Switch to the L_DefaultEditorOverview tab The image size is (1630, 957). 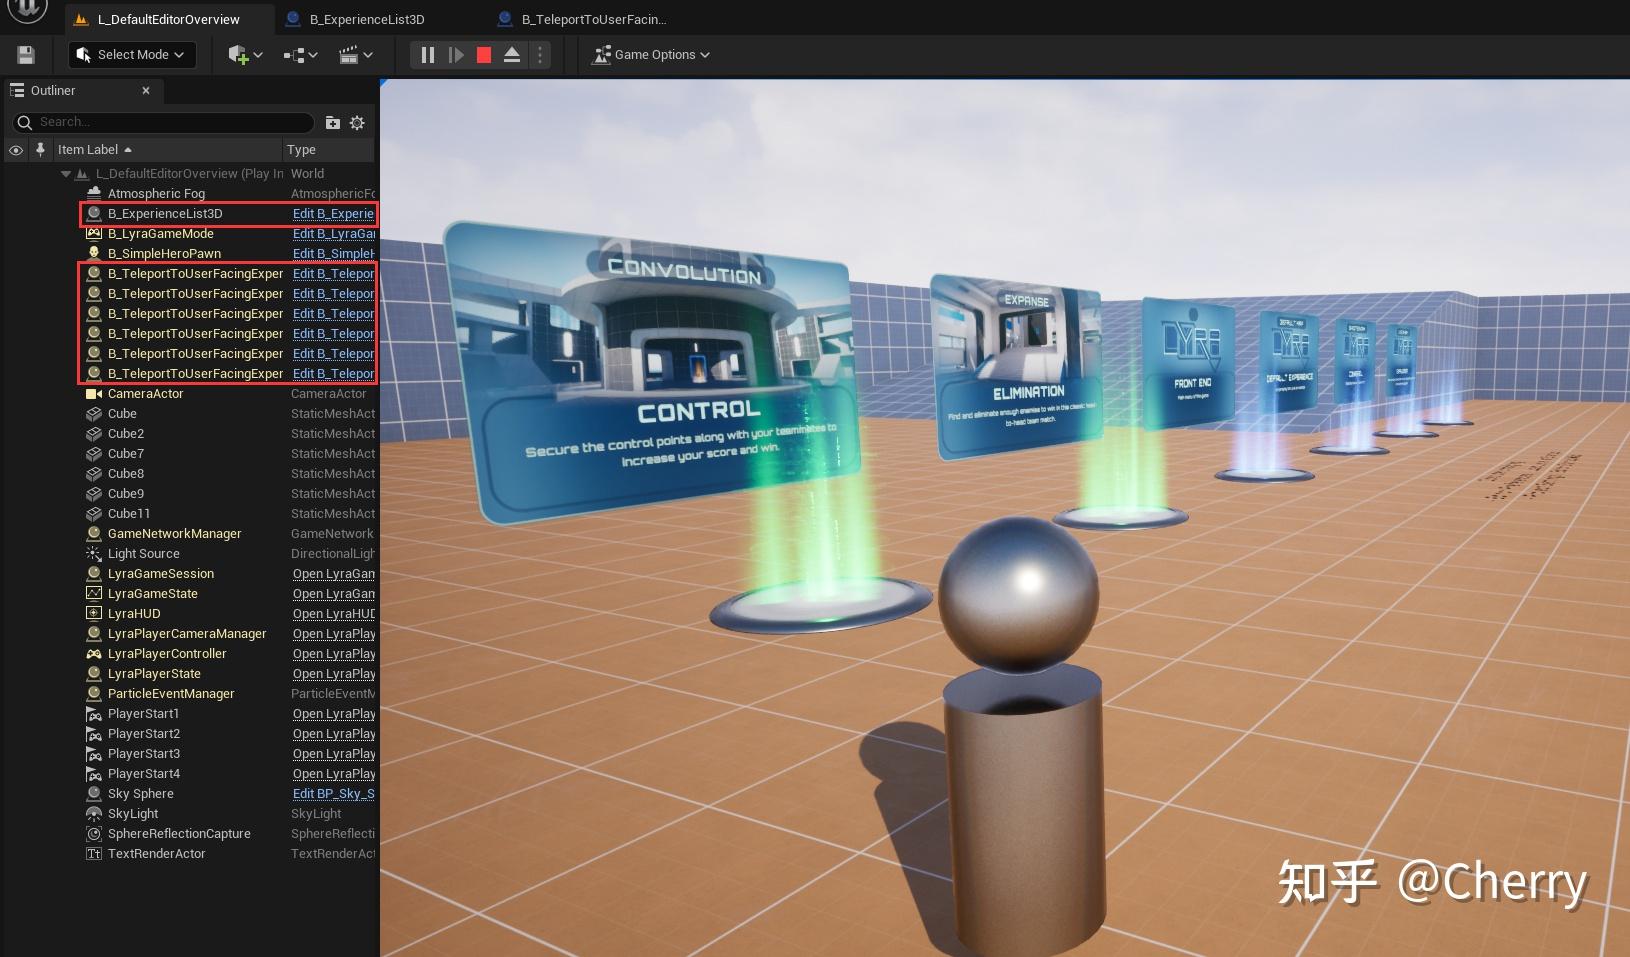[168, 19]
